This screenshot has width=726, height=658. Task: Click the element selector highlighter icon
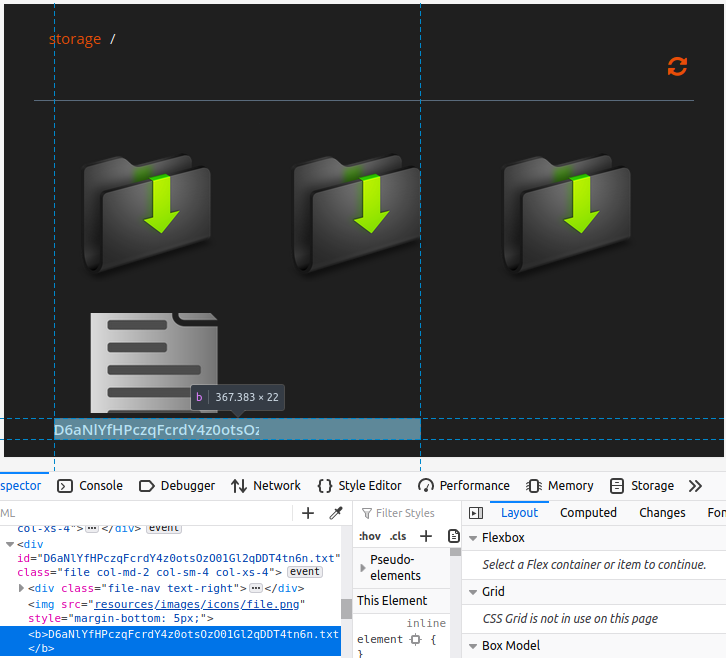pos(416,639)
